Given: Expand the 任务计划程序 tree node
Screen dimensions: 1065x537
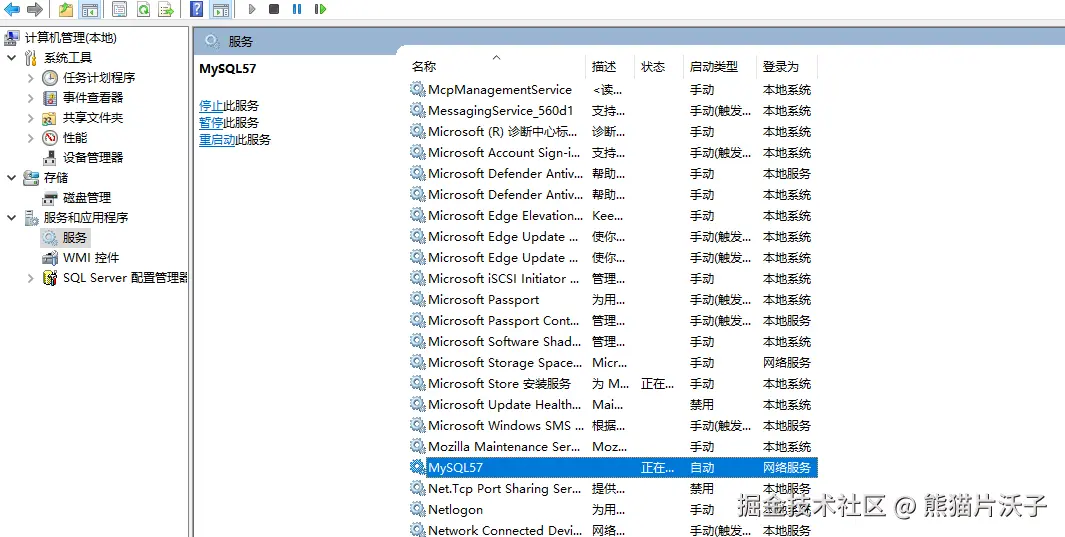Looking at the screenshot, I should tap(31, 78).
